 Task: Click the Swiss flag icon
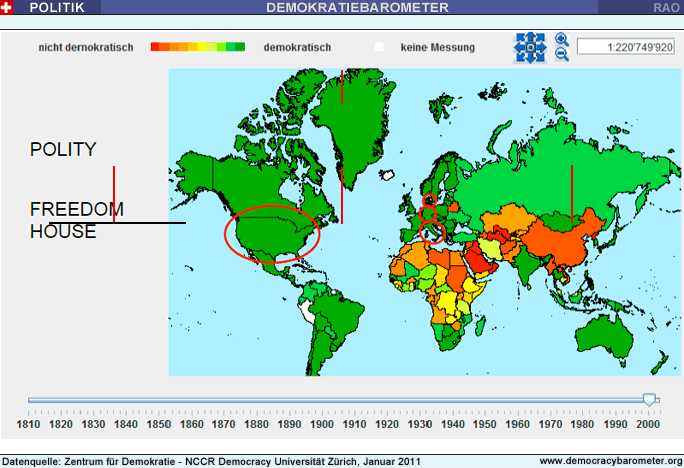pos(8,7)
